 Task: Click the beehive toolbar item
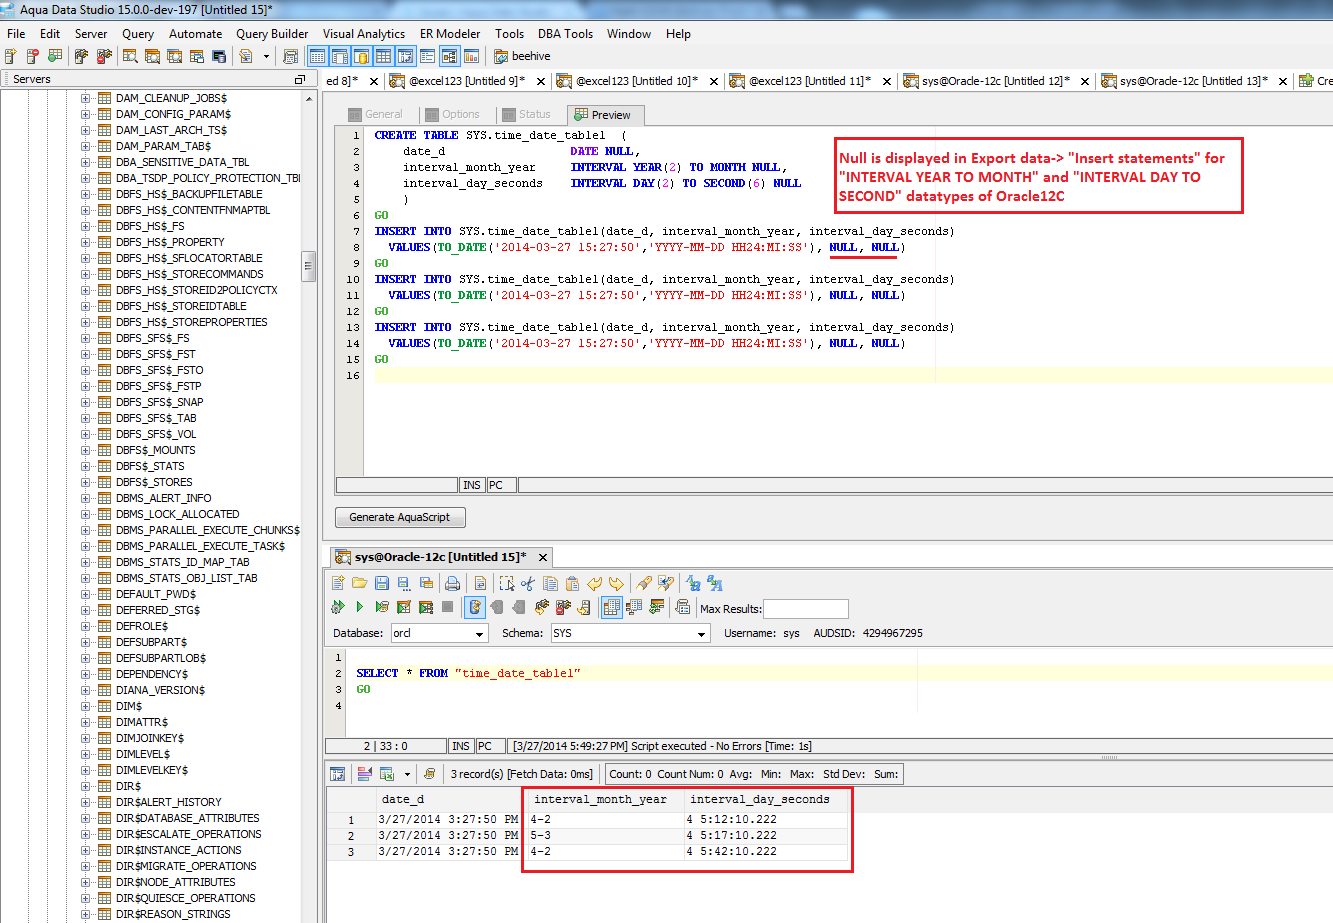(x=522, y=56)
